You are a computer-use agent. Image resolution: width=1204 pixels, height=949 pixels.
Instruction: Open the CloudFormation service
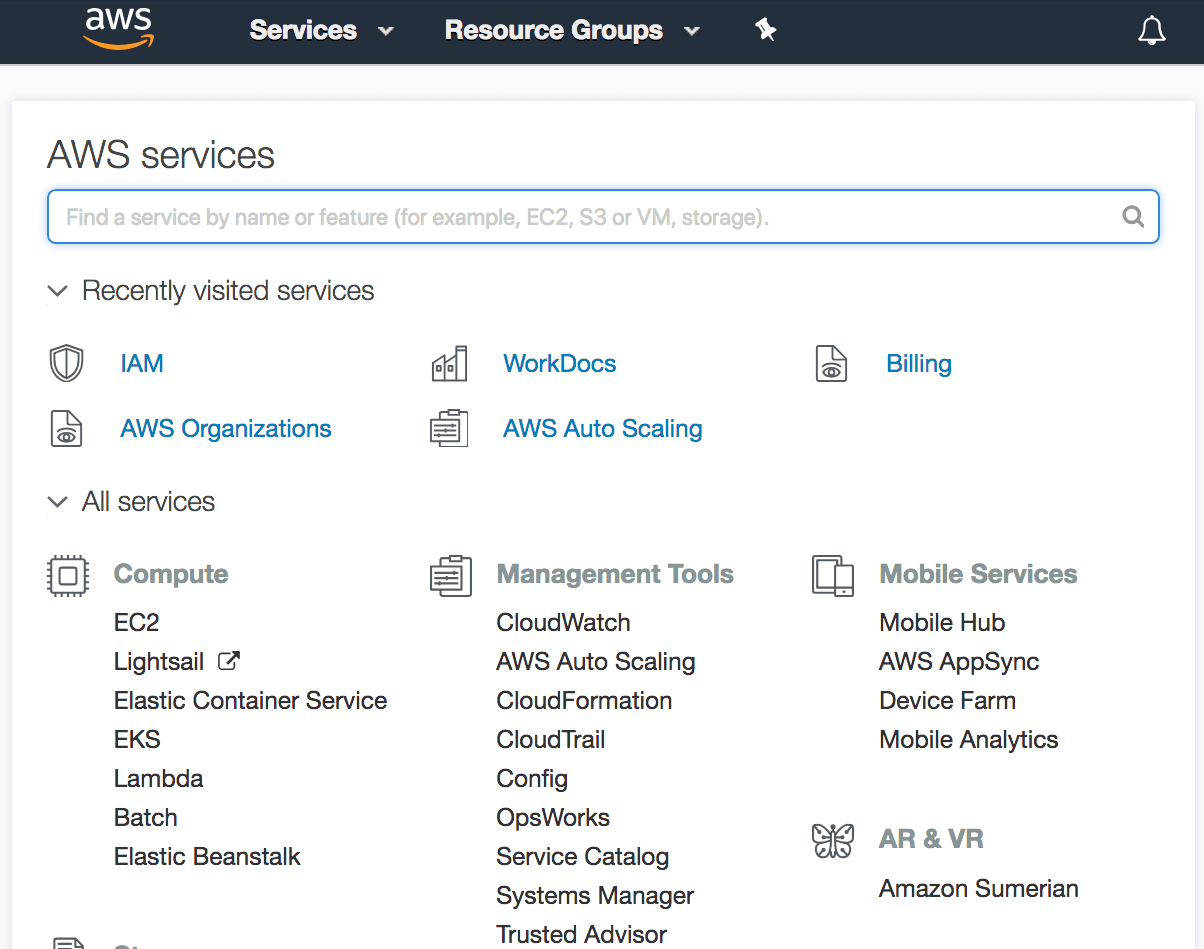point(585,701)
